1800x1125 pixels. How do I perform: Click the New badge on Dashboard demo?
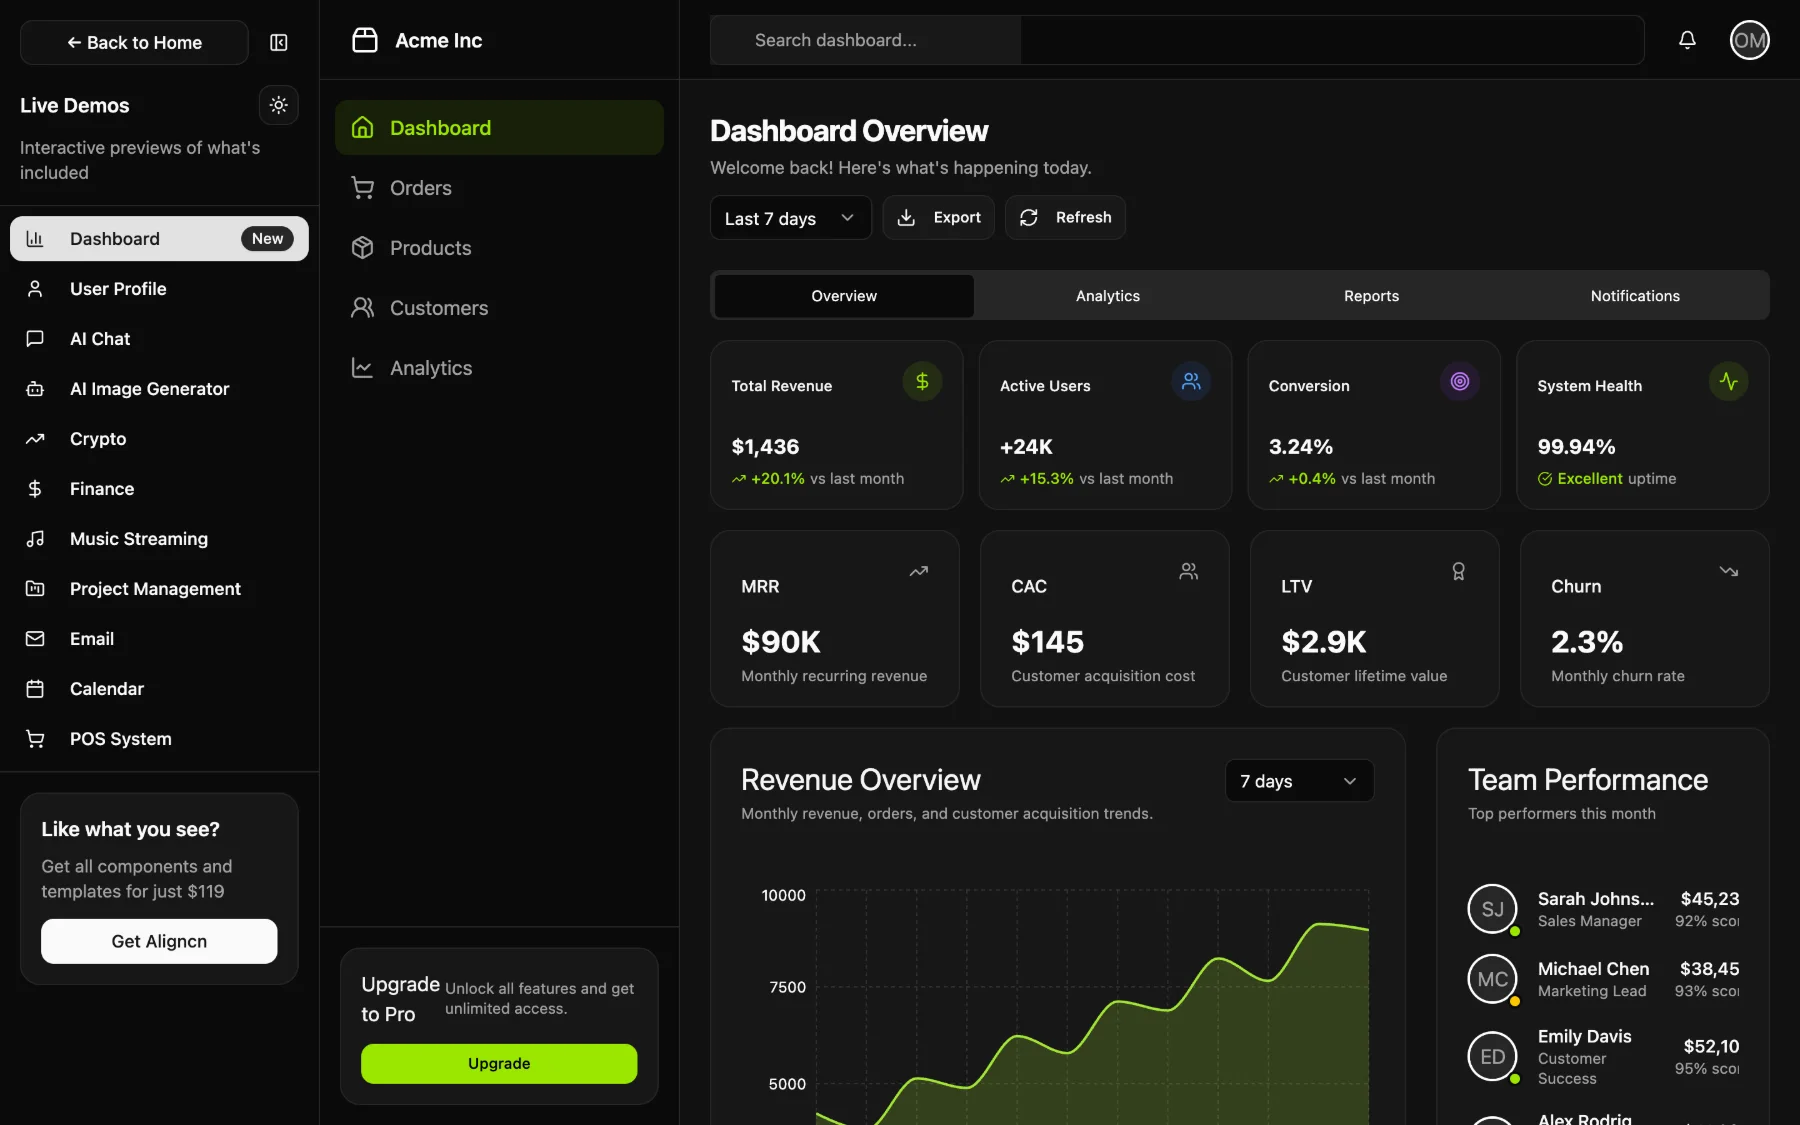click(267, 238)
